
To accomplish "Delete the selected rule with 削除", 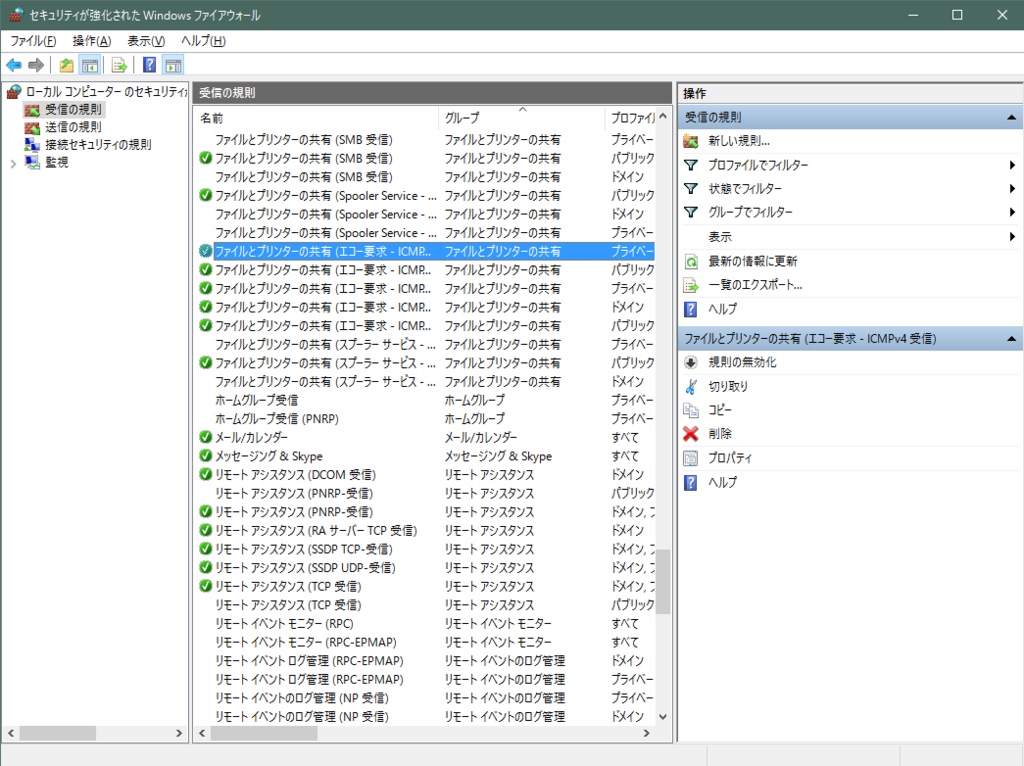I will [x=720, y=434].
